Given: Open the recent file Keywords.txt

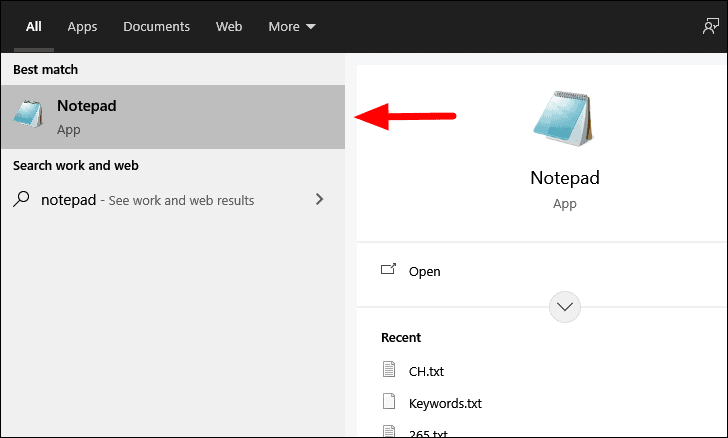Looking at the screenshot, I should (x=445, y=403).
